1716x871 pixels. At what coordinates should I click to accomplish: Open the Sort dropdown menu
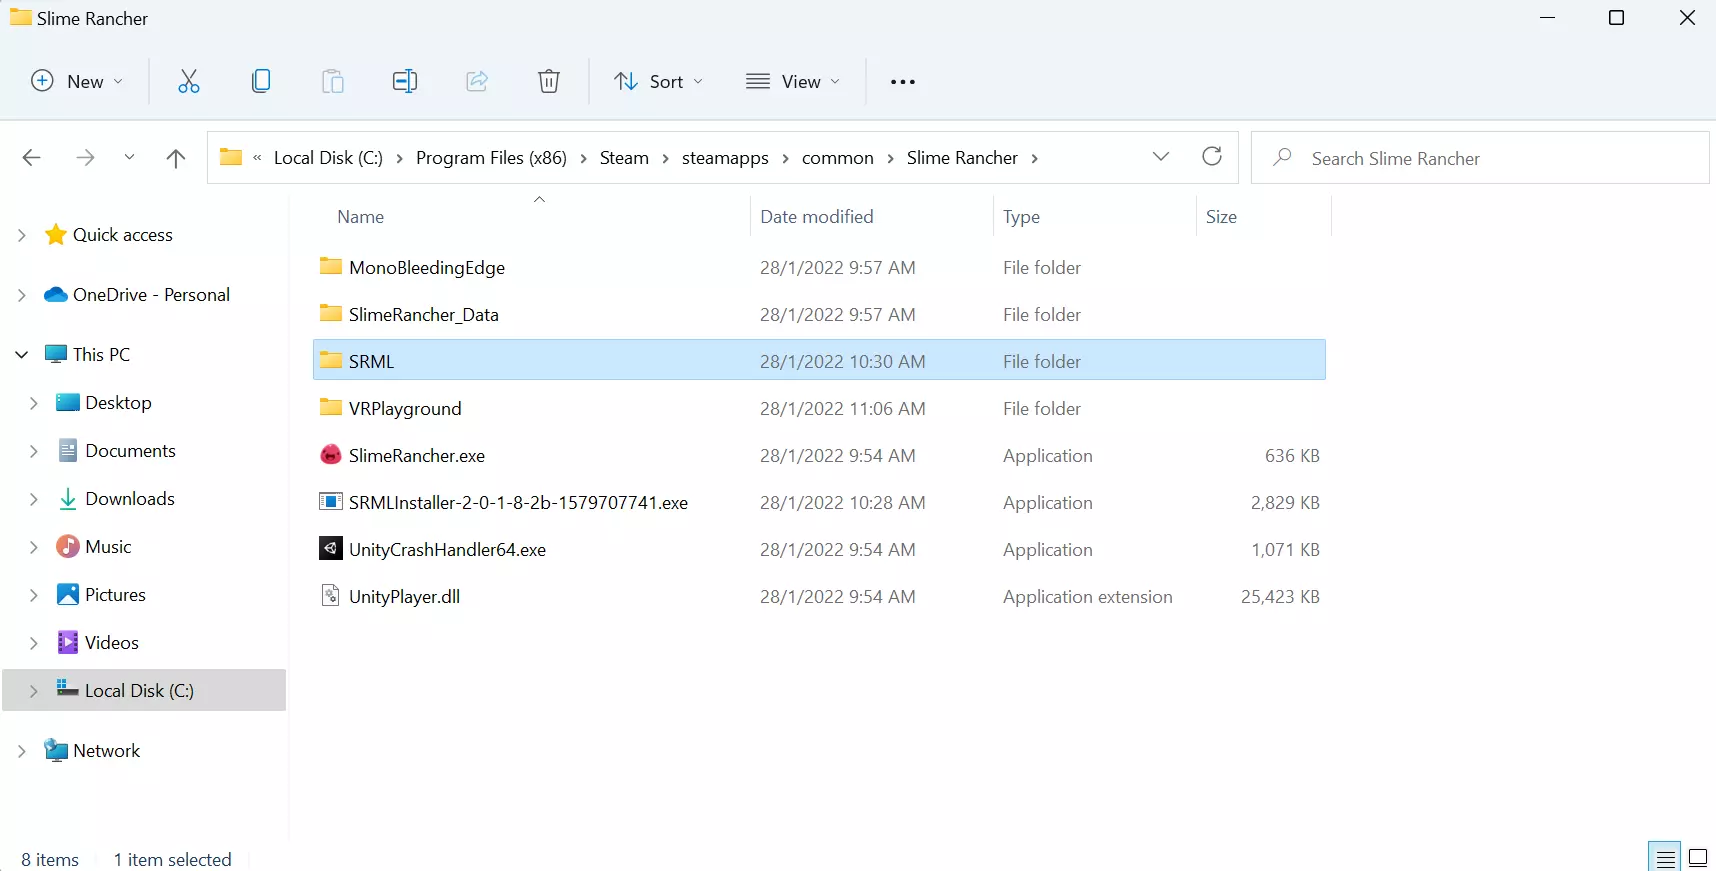[658, 82]
